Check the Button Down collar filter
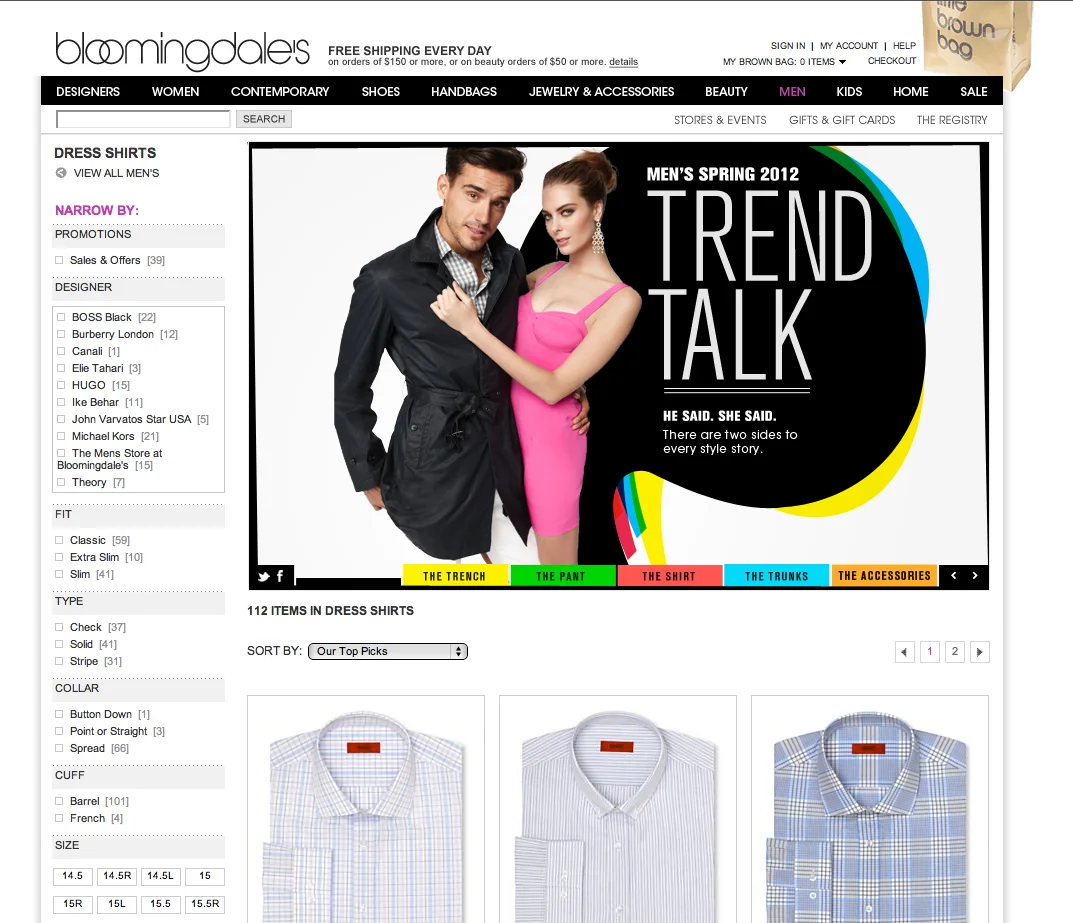 pyautogui.click(x=60, y=714)
